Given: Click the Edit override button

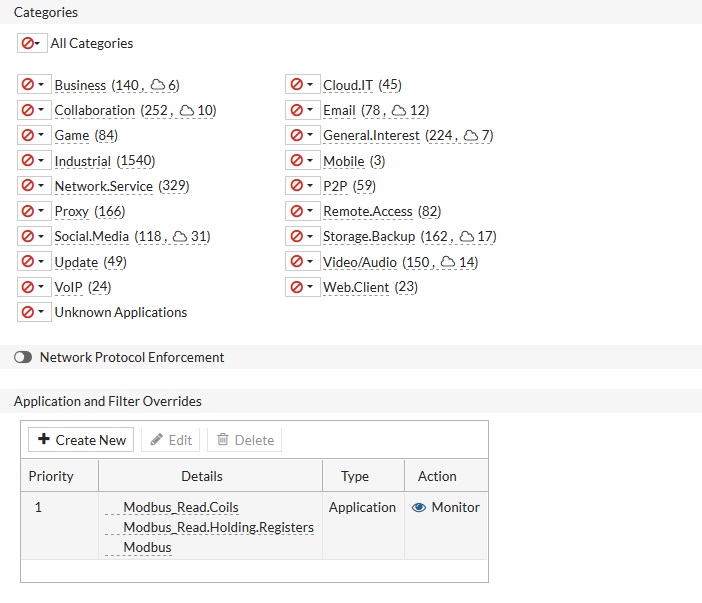Looking at the screenshot, I should click(x=171, y=440).
